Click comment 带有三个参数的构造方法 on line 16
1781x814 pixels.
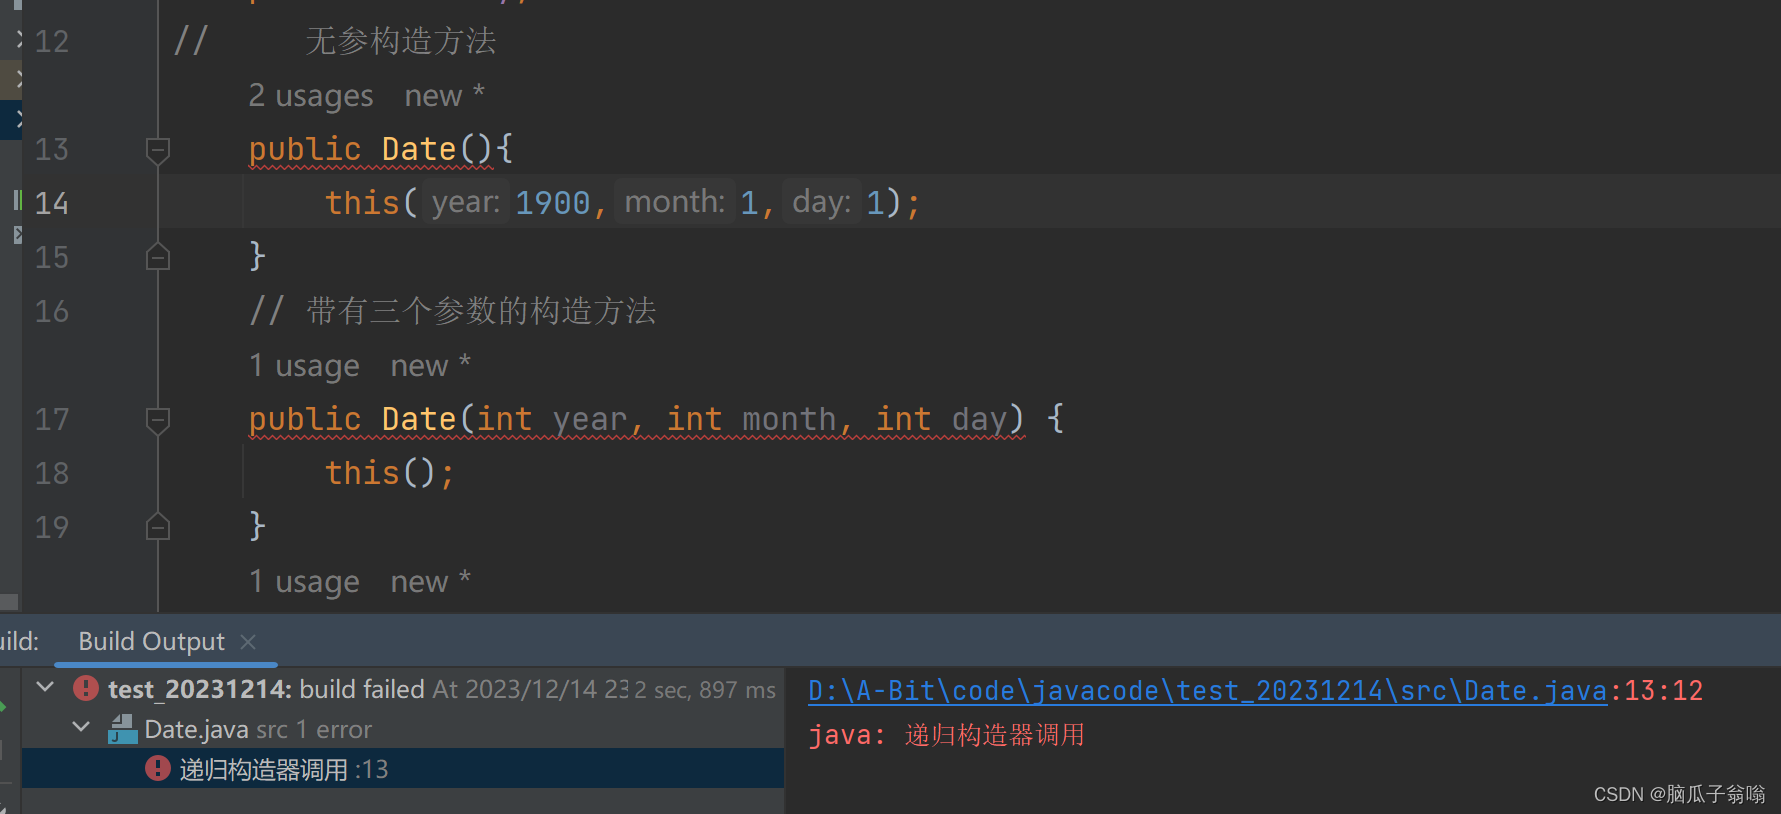[x=481, y=311]
